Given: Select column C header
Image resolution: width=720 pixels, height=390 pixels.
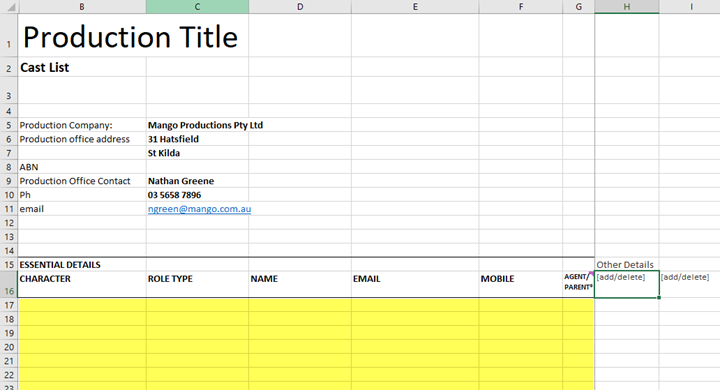Looking at the screenshot, I should tap(197, 6).
